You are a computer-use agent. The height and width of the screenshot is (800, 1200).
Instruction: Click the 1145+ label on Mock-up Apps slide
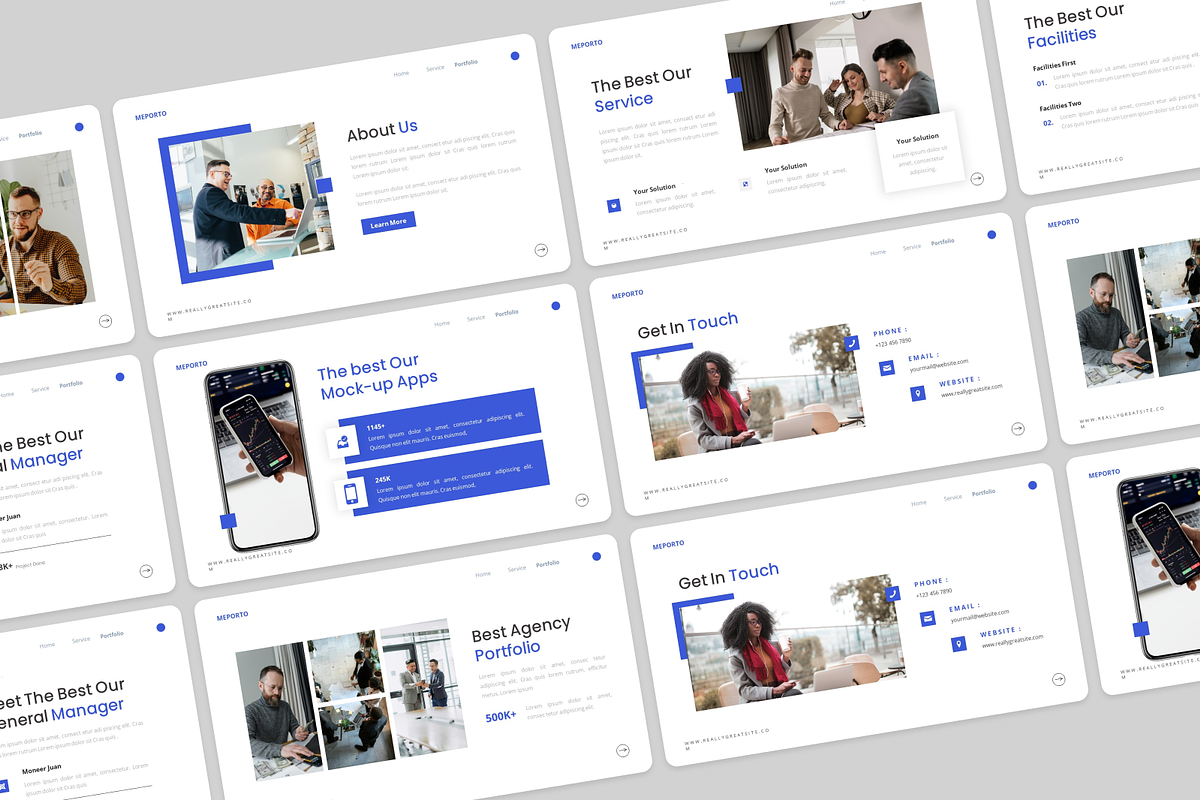[x=376, y=427]
